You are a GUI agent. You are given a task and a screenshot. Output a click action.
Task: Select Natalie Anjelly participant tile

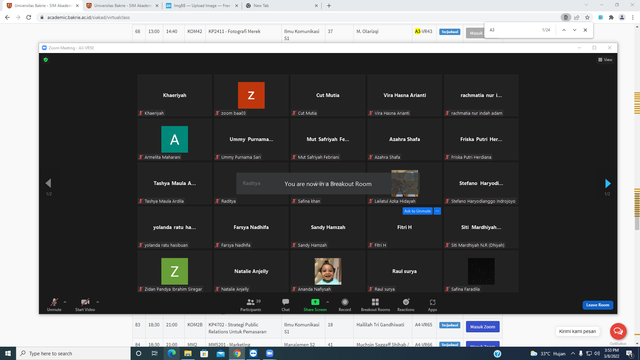(x=251, y=271)
